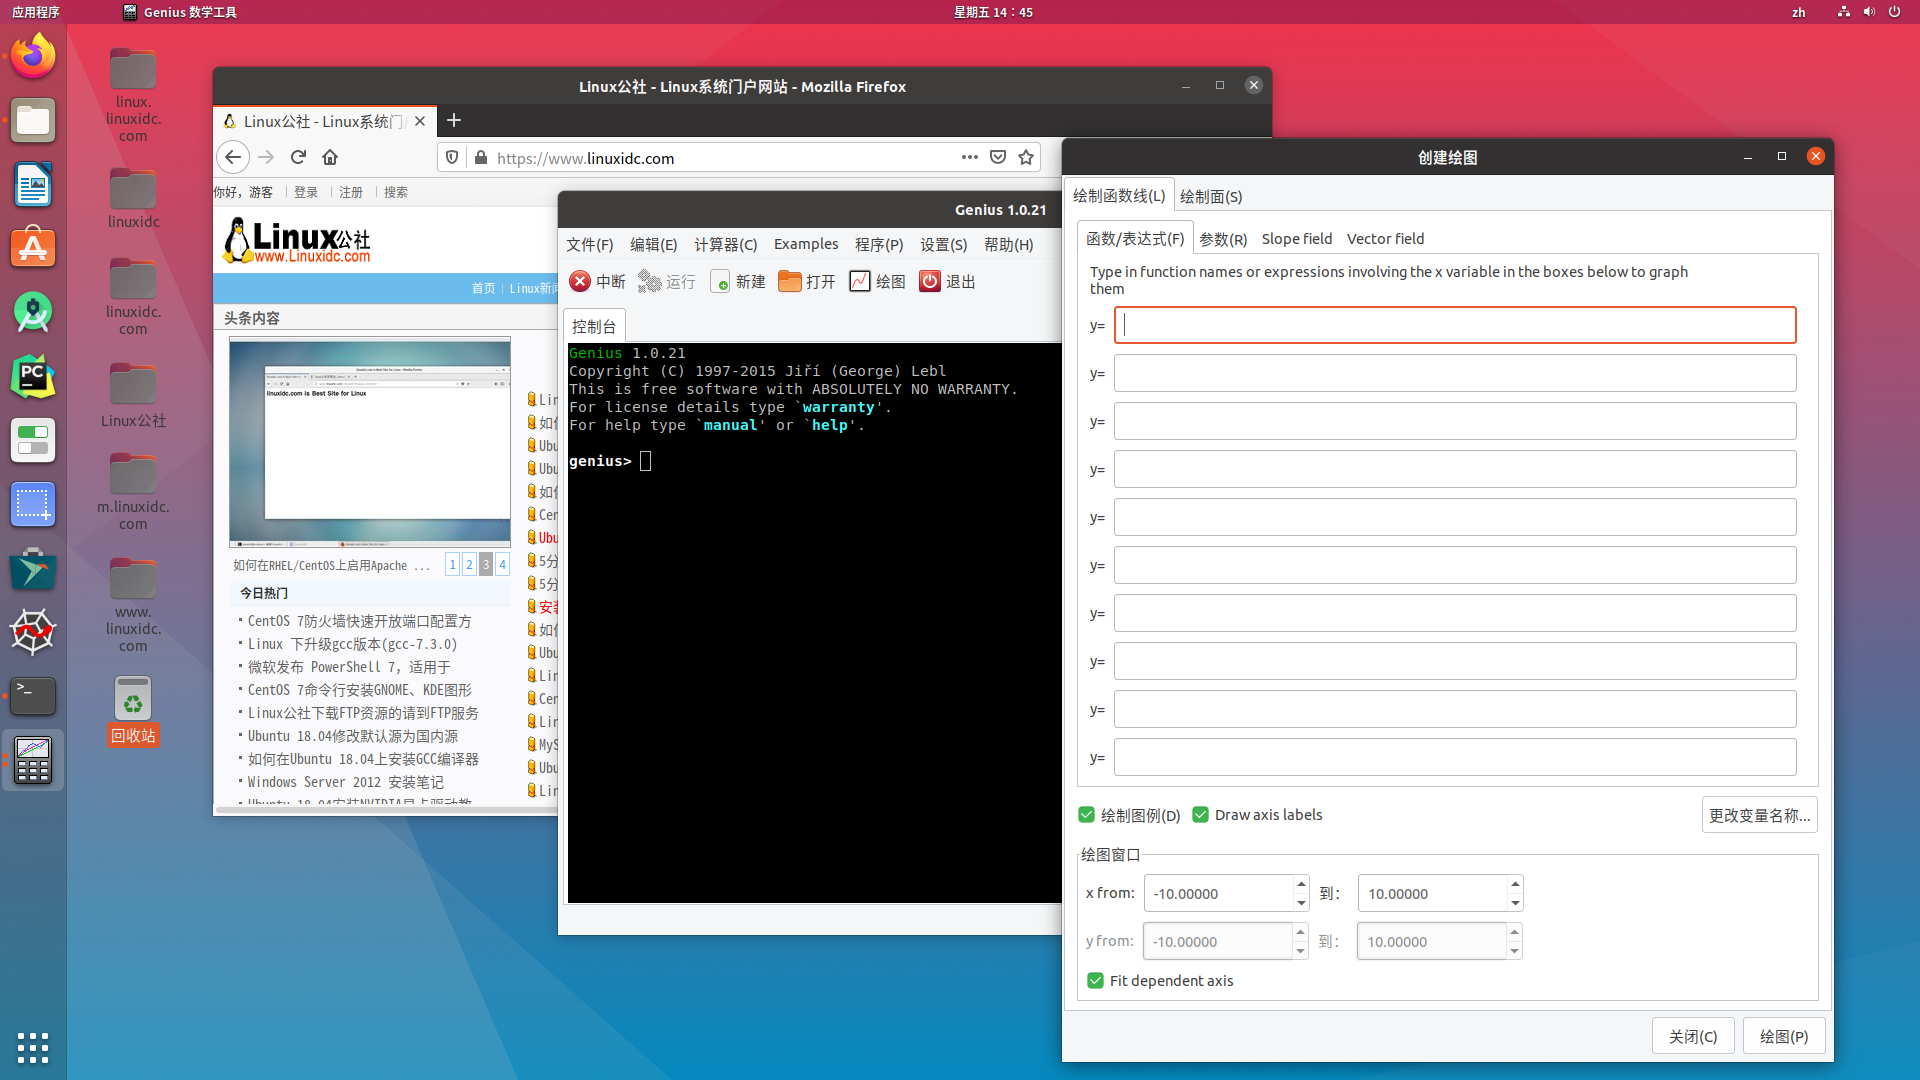Launch Firefox from the Ubuntu dock
Viewport: 1920px width, 1080px height.
33,55
